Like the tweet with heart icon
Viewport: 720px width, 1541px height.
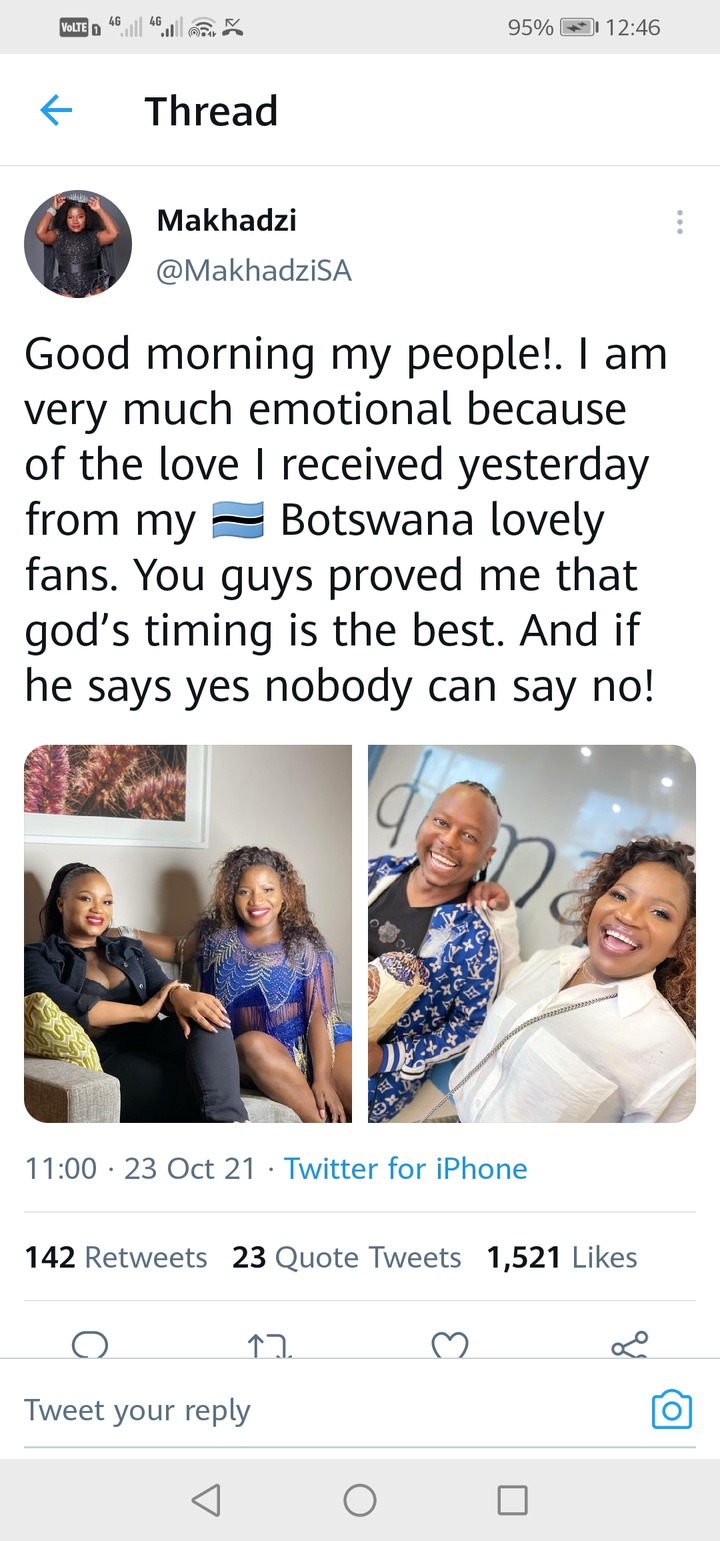click(450, 1345)
